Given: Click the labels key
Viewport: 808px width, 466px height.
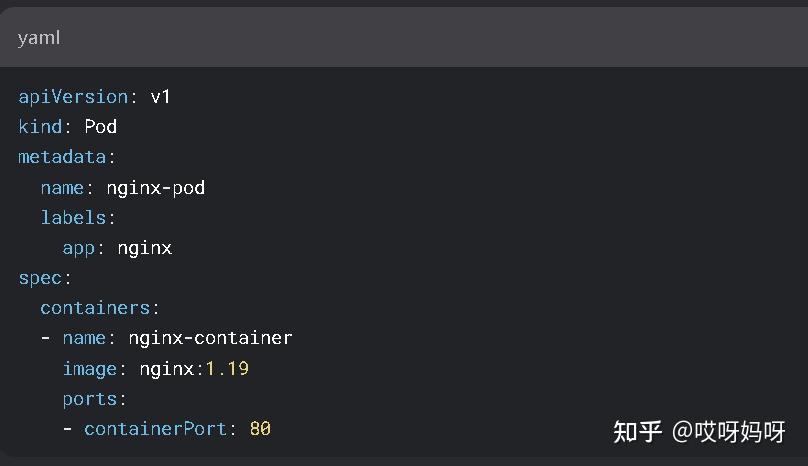Looking at the screenshot, I should point(73,218).
